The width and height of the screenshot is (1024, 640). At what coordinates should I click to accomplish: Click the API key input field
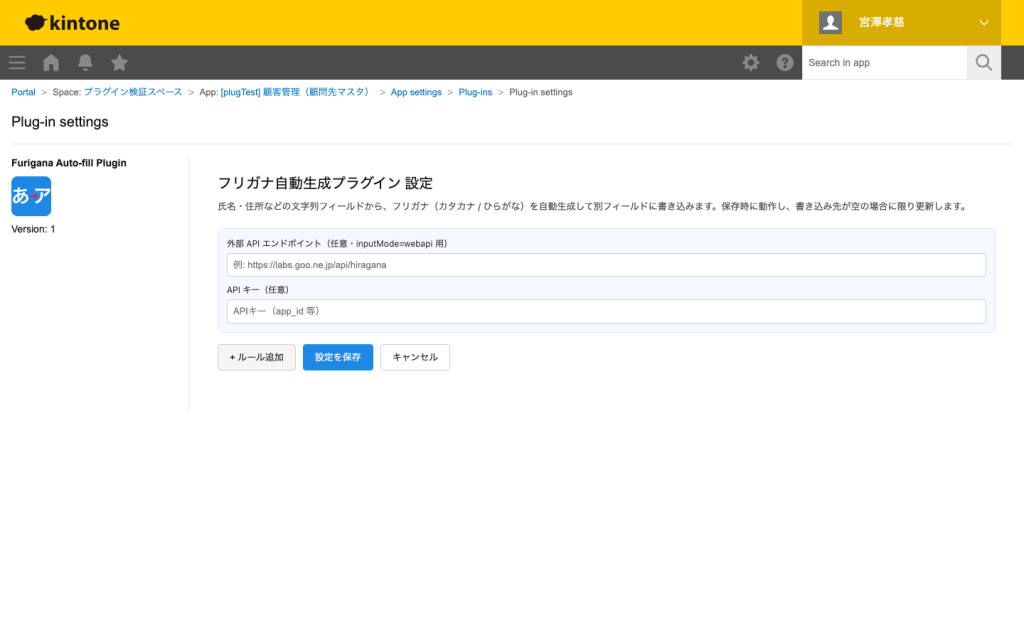tap(605, 311)
